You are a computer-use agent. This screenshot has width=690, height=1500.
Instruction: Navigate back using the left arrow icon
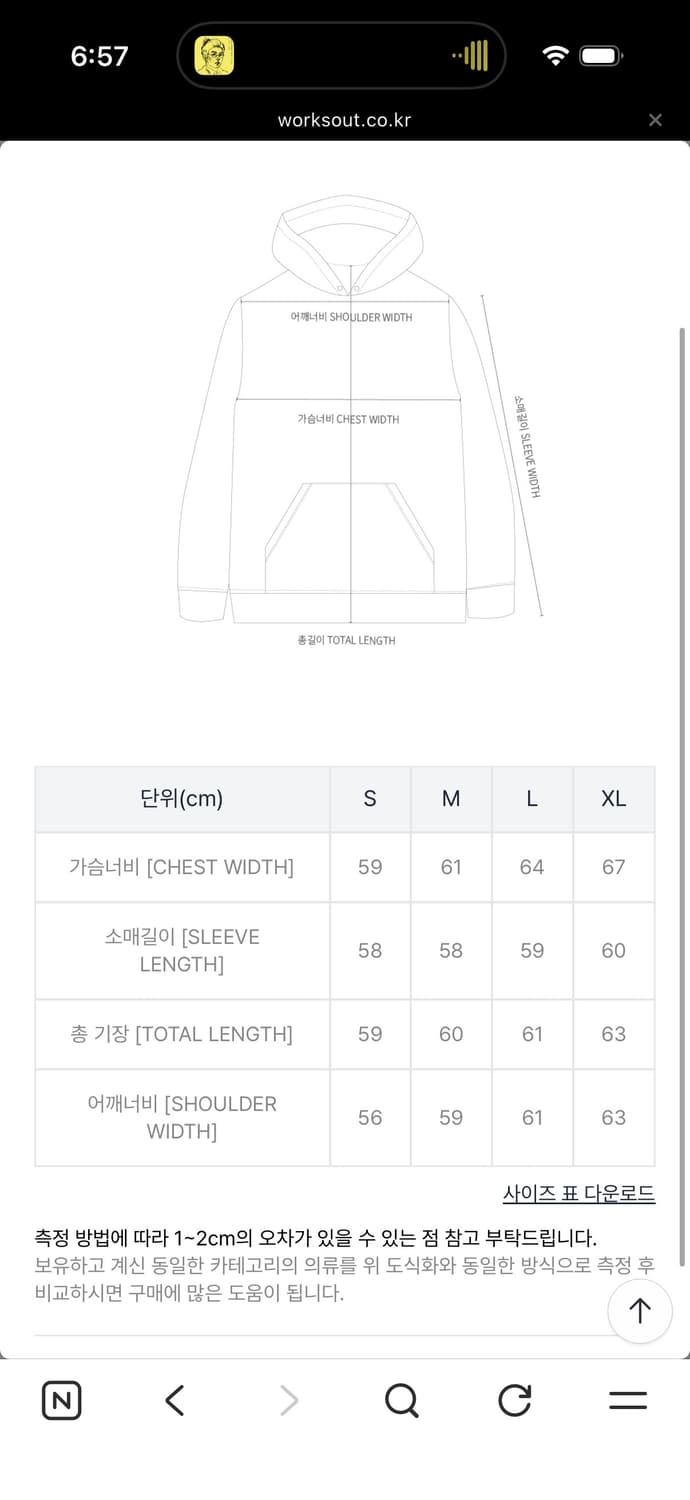[x=174, y=1400]
